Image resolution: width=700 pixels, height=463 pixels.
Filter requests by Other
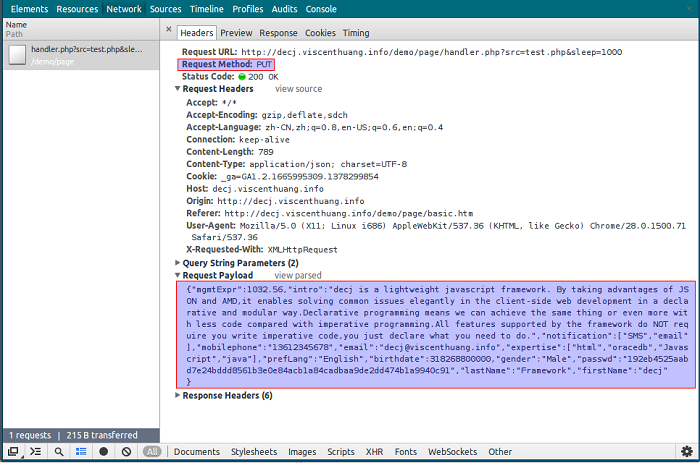(x=500, y=451)
